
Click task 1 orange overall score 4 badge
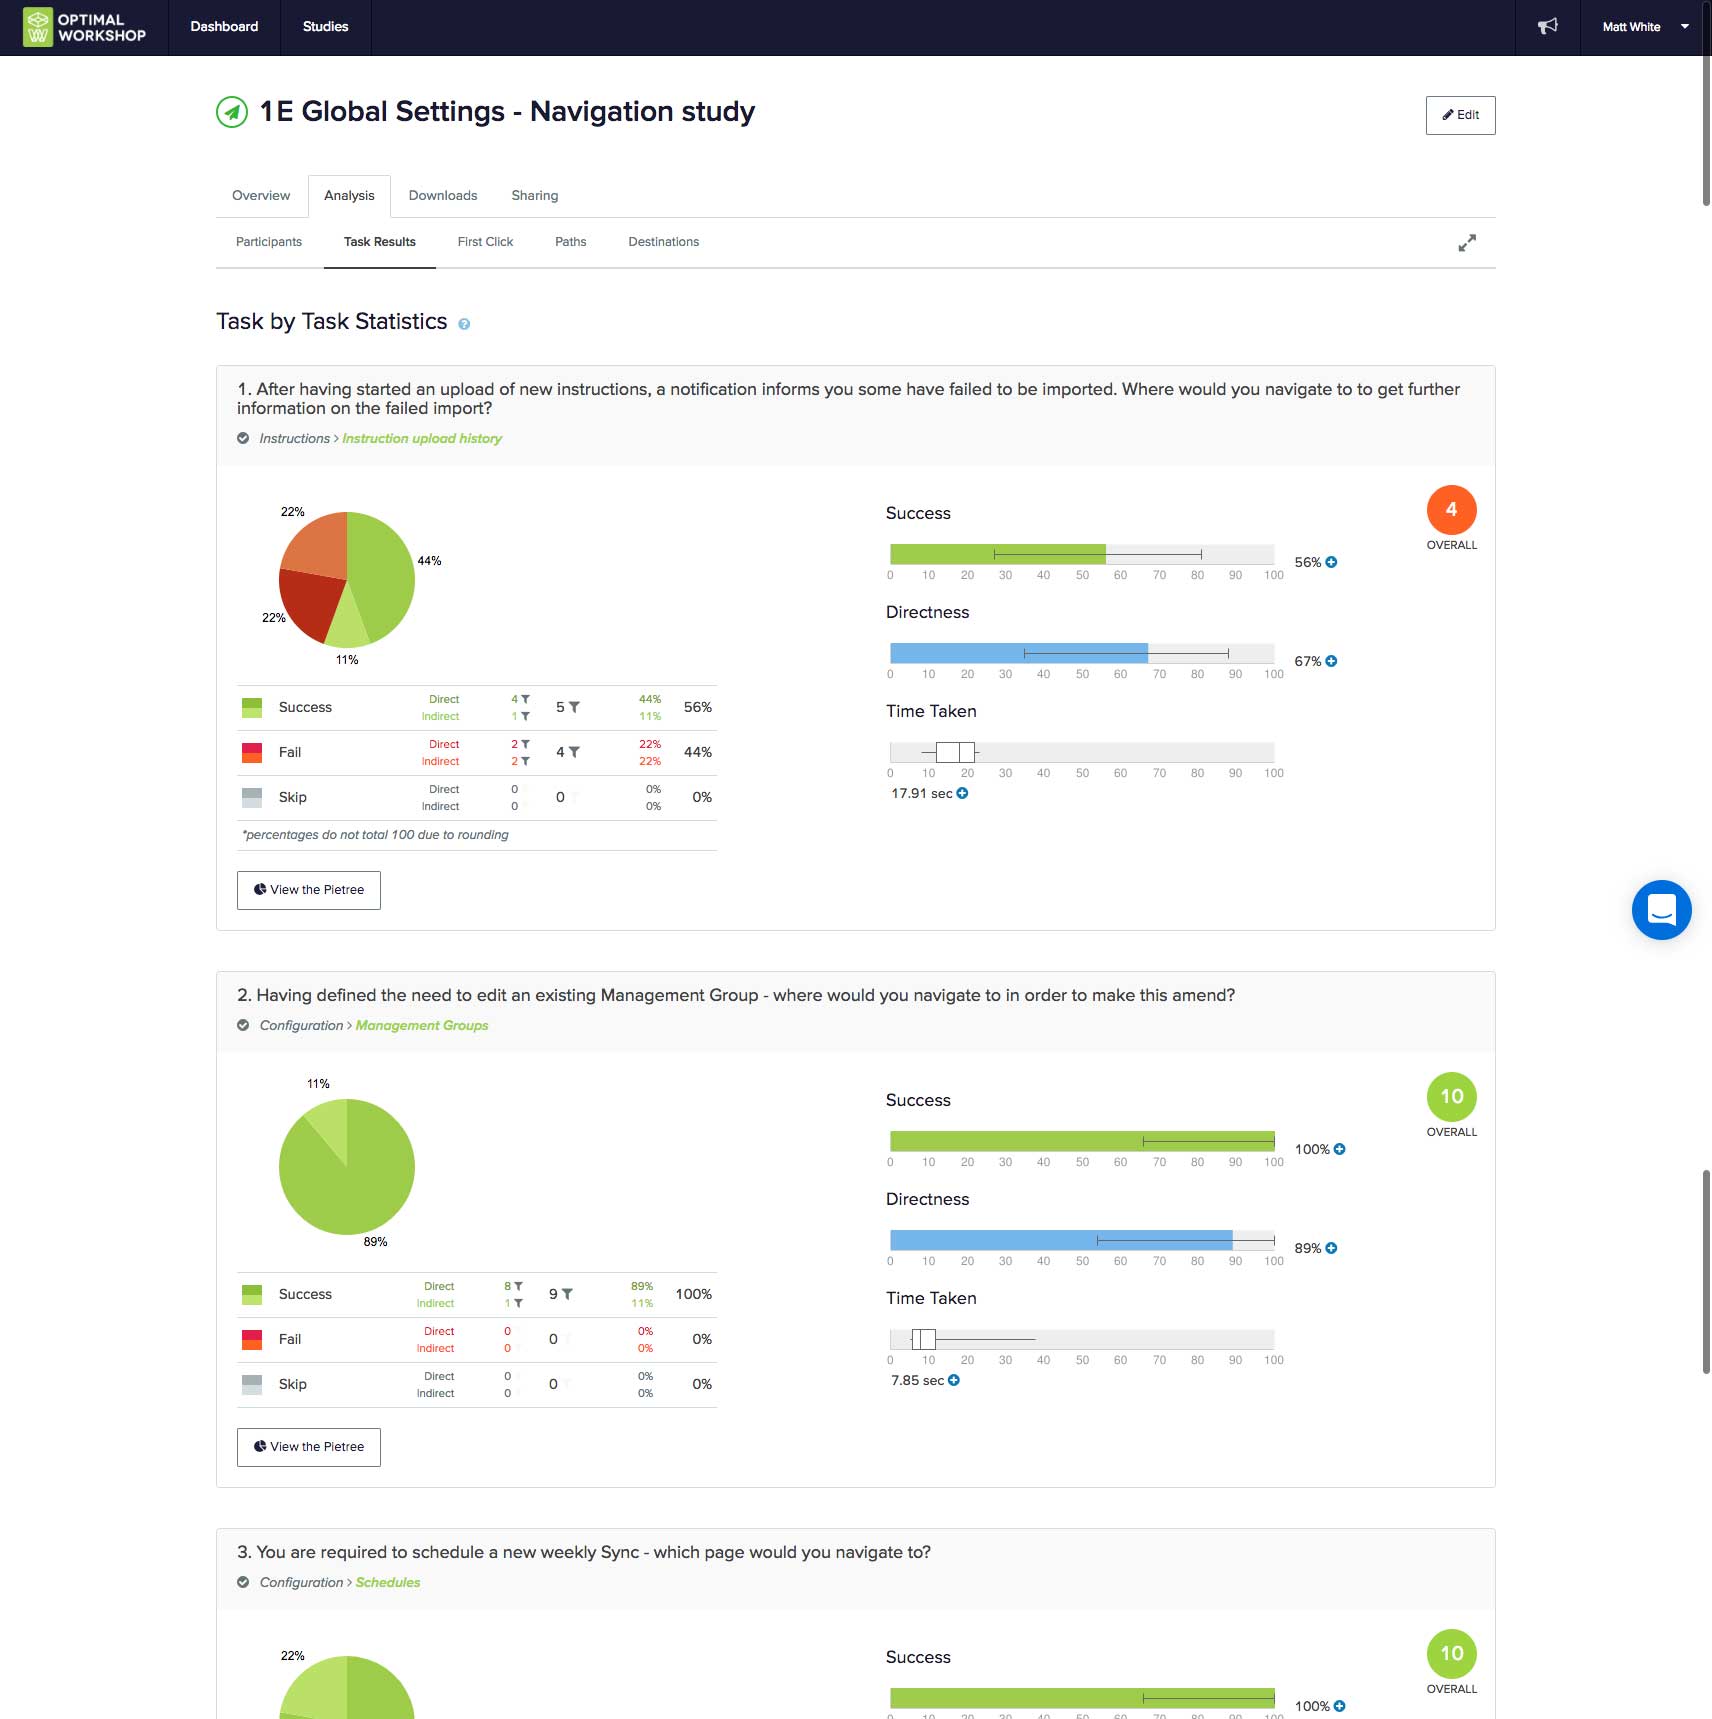1451,510
